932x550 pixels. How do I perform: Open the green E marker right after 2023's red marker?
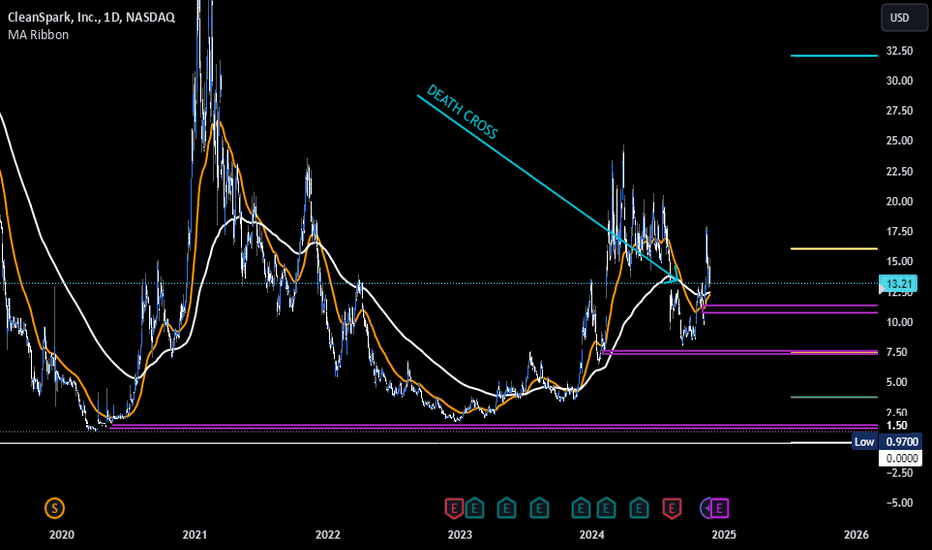(x=474, y=508)
